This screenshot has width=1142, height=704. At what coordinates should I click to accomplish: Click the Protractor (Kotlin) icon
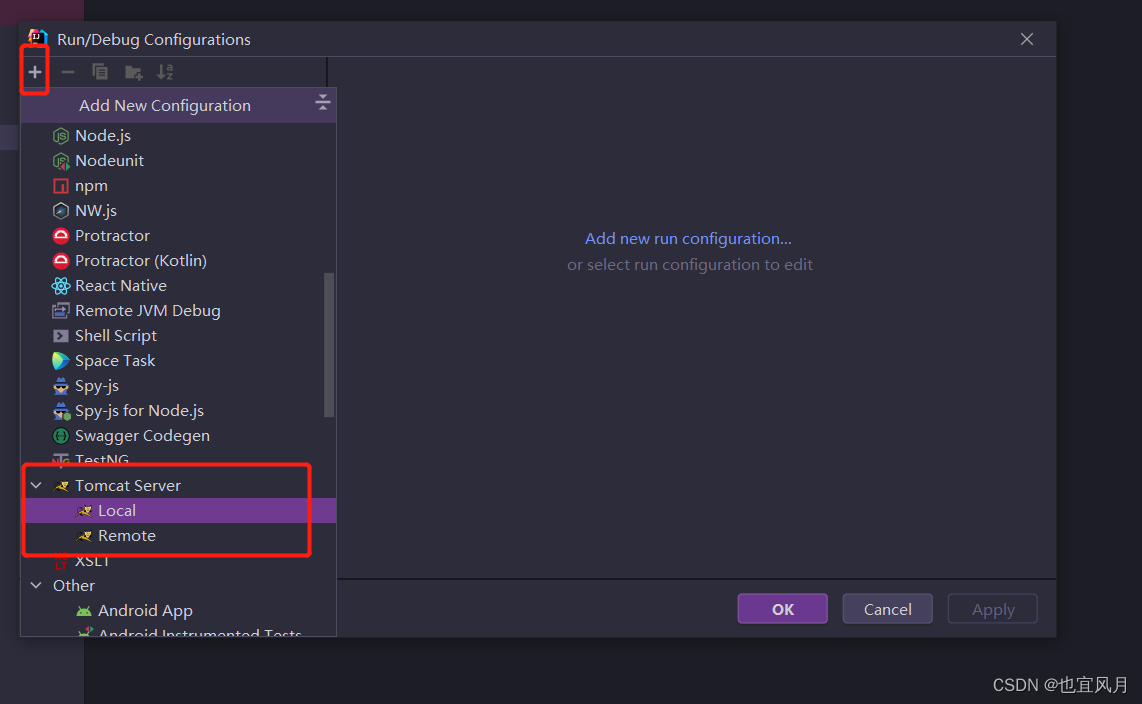(61, 261)
